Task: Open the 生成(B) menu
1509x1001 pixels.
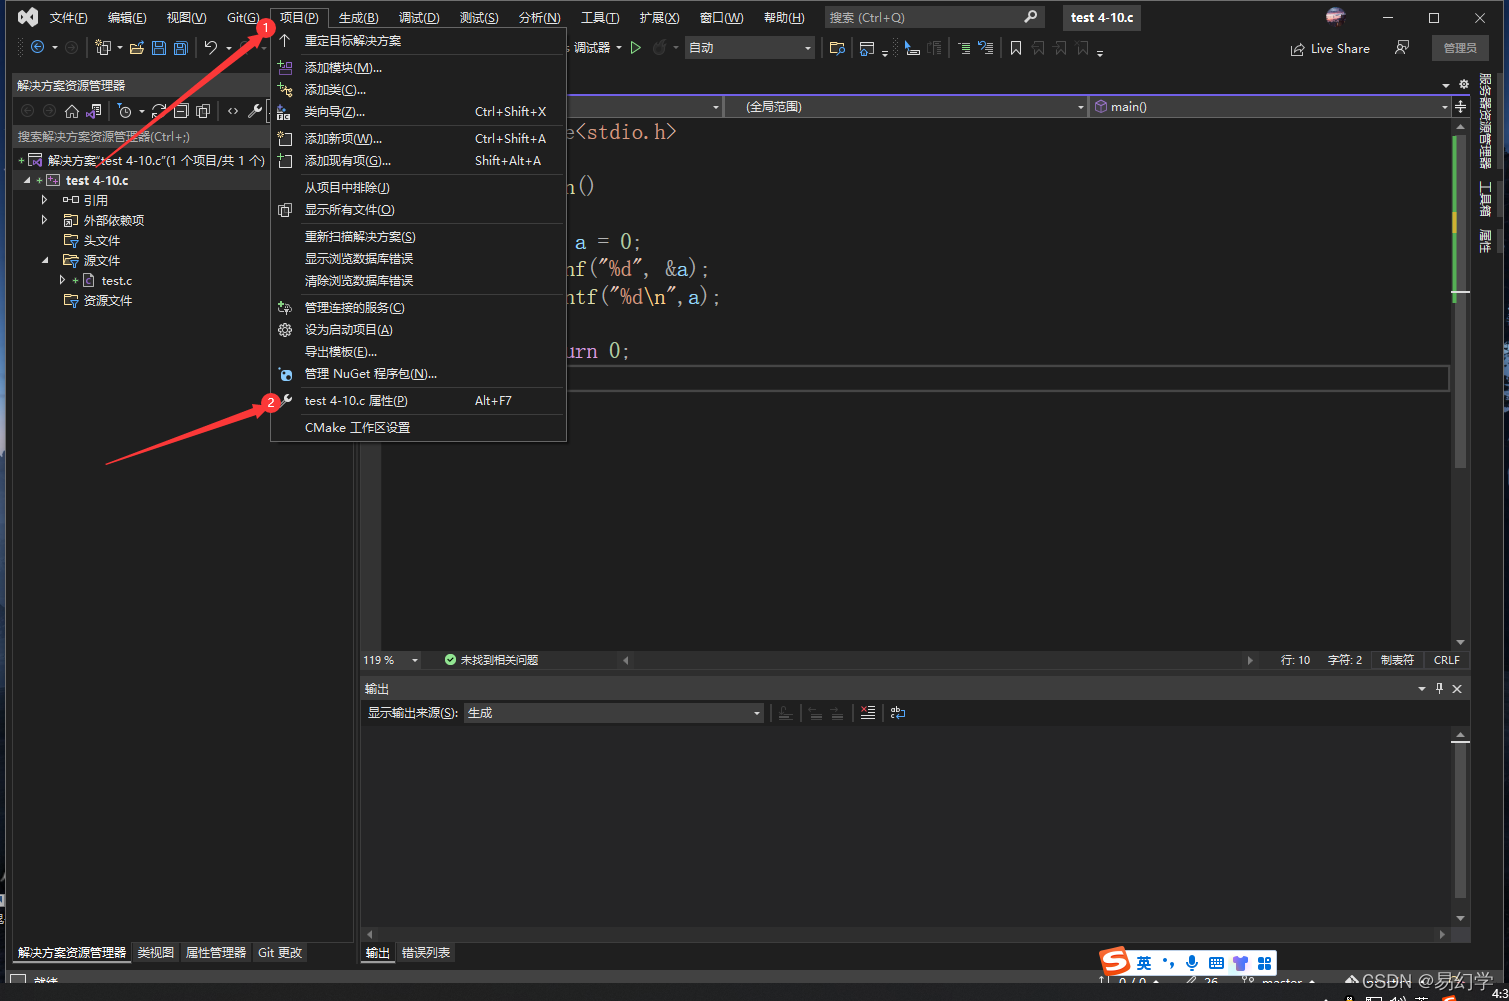Action: click(x=358, y=18)
